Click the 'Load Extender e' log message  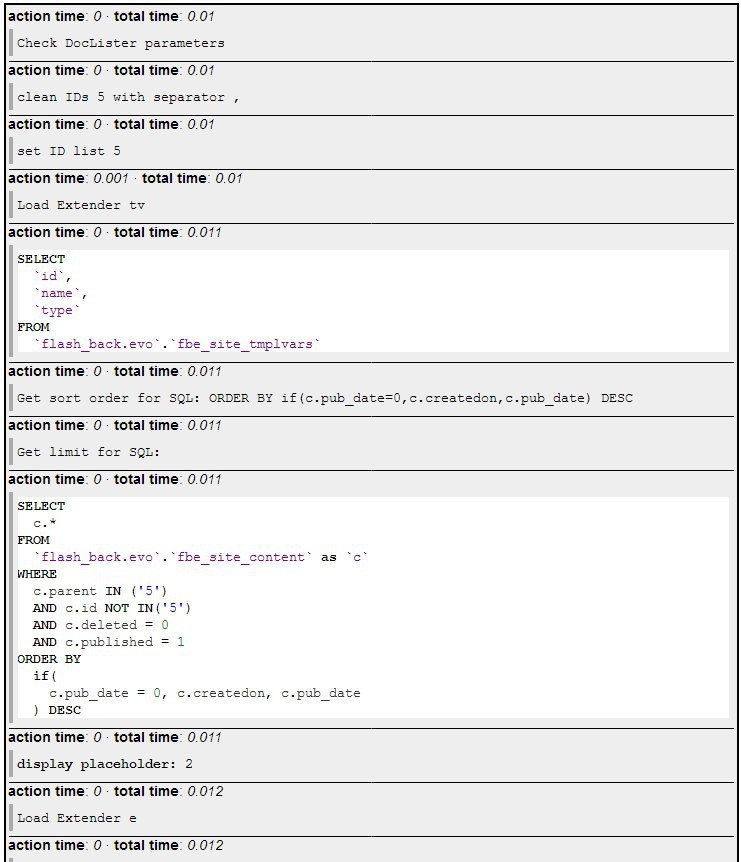77,818
